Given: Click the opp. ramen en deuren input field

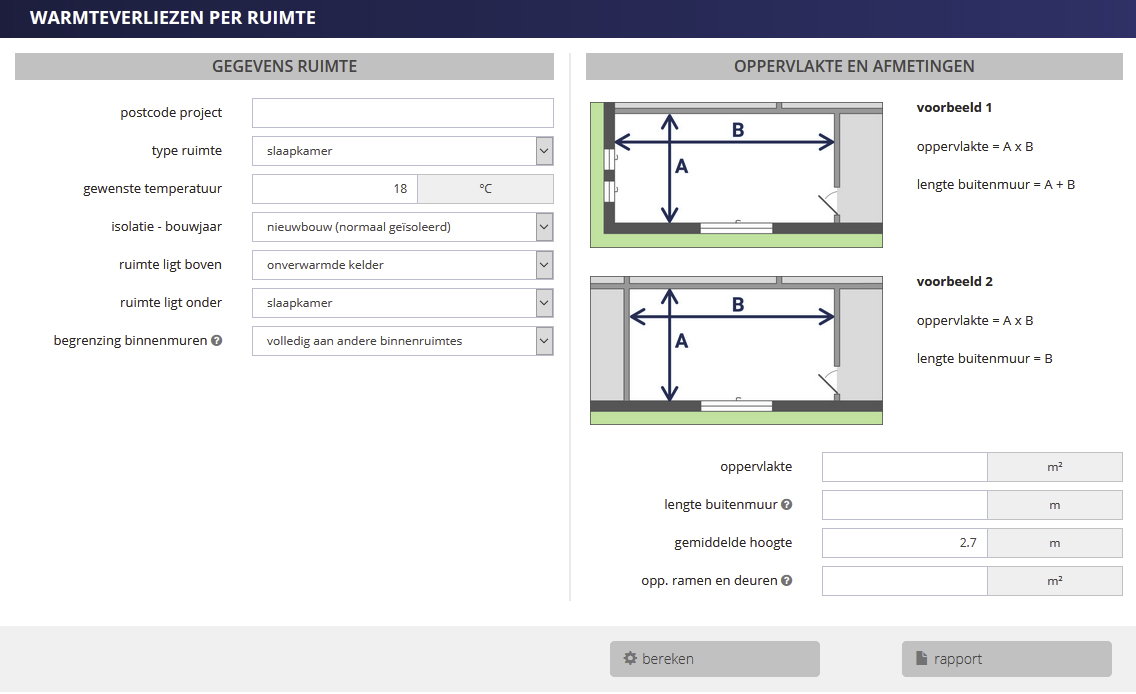Looking at the screenshot, I should tap(904, 581).
